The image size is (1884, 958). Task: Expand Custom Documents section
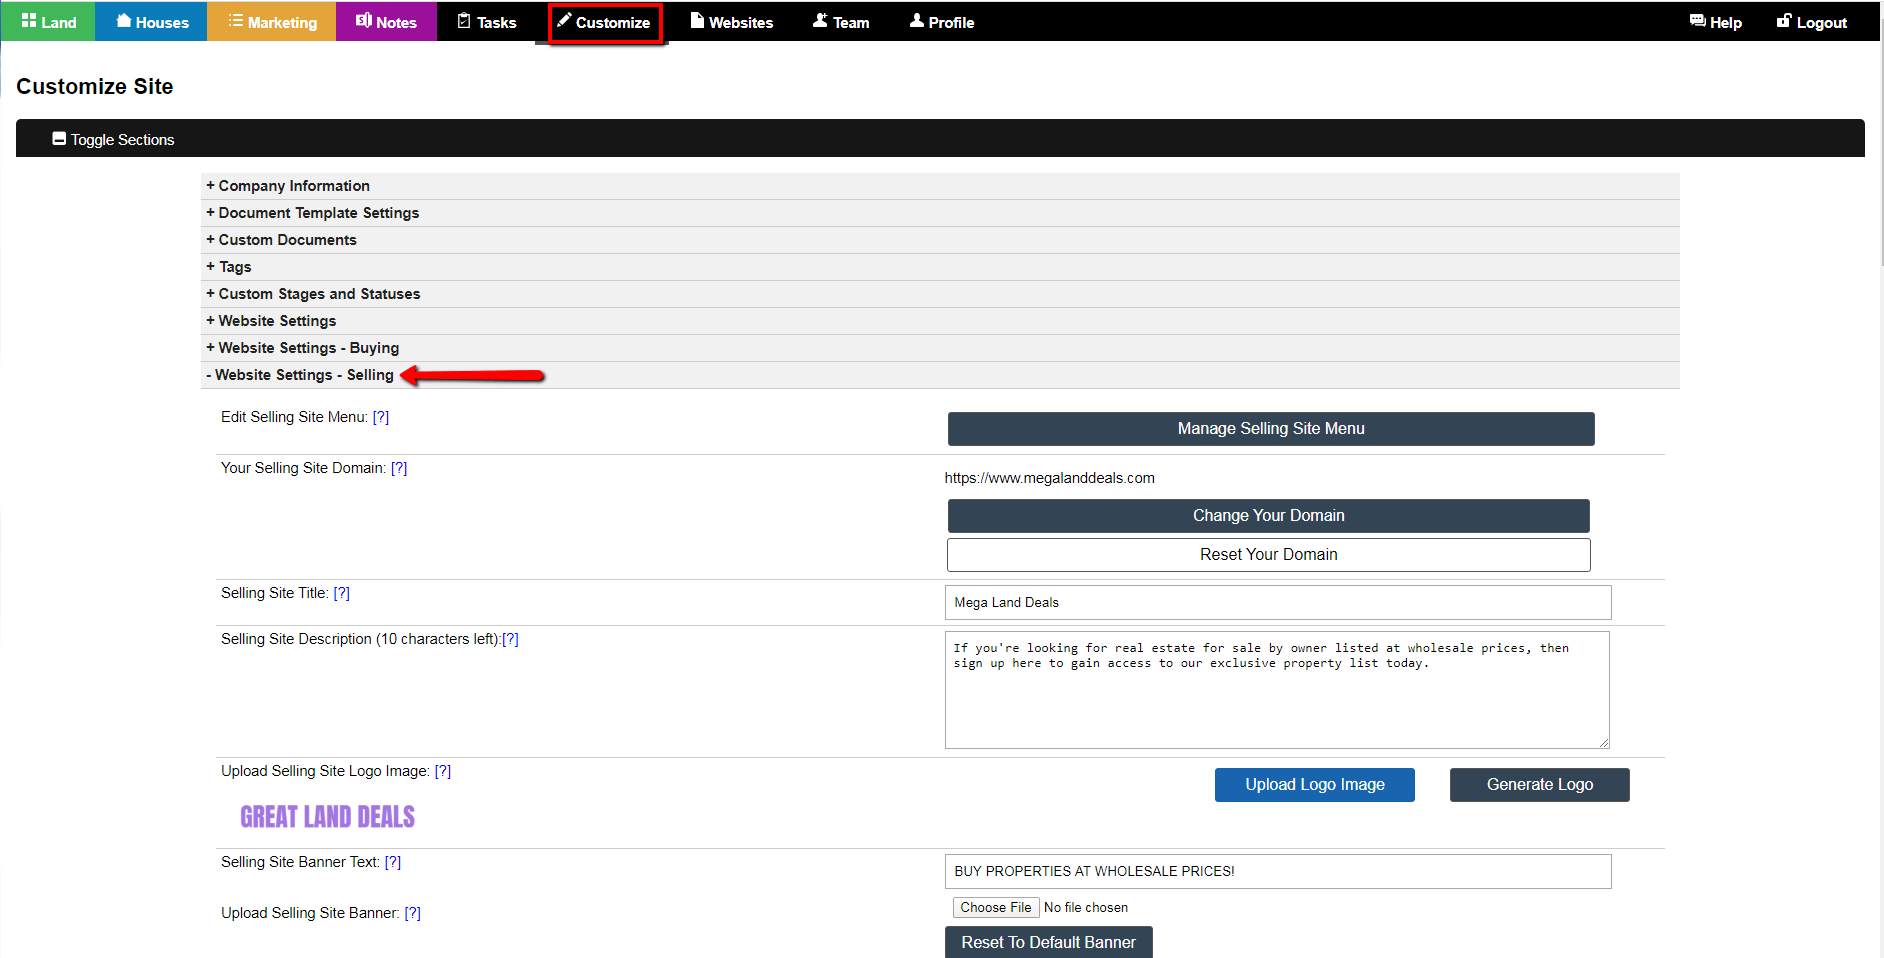pos(940,240)
